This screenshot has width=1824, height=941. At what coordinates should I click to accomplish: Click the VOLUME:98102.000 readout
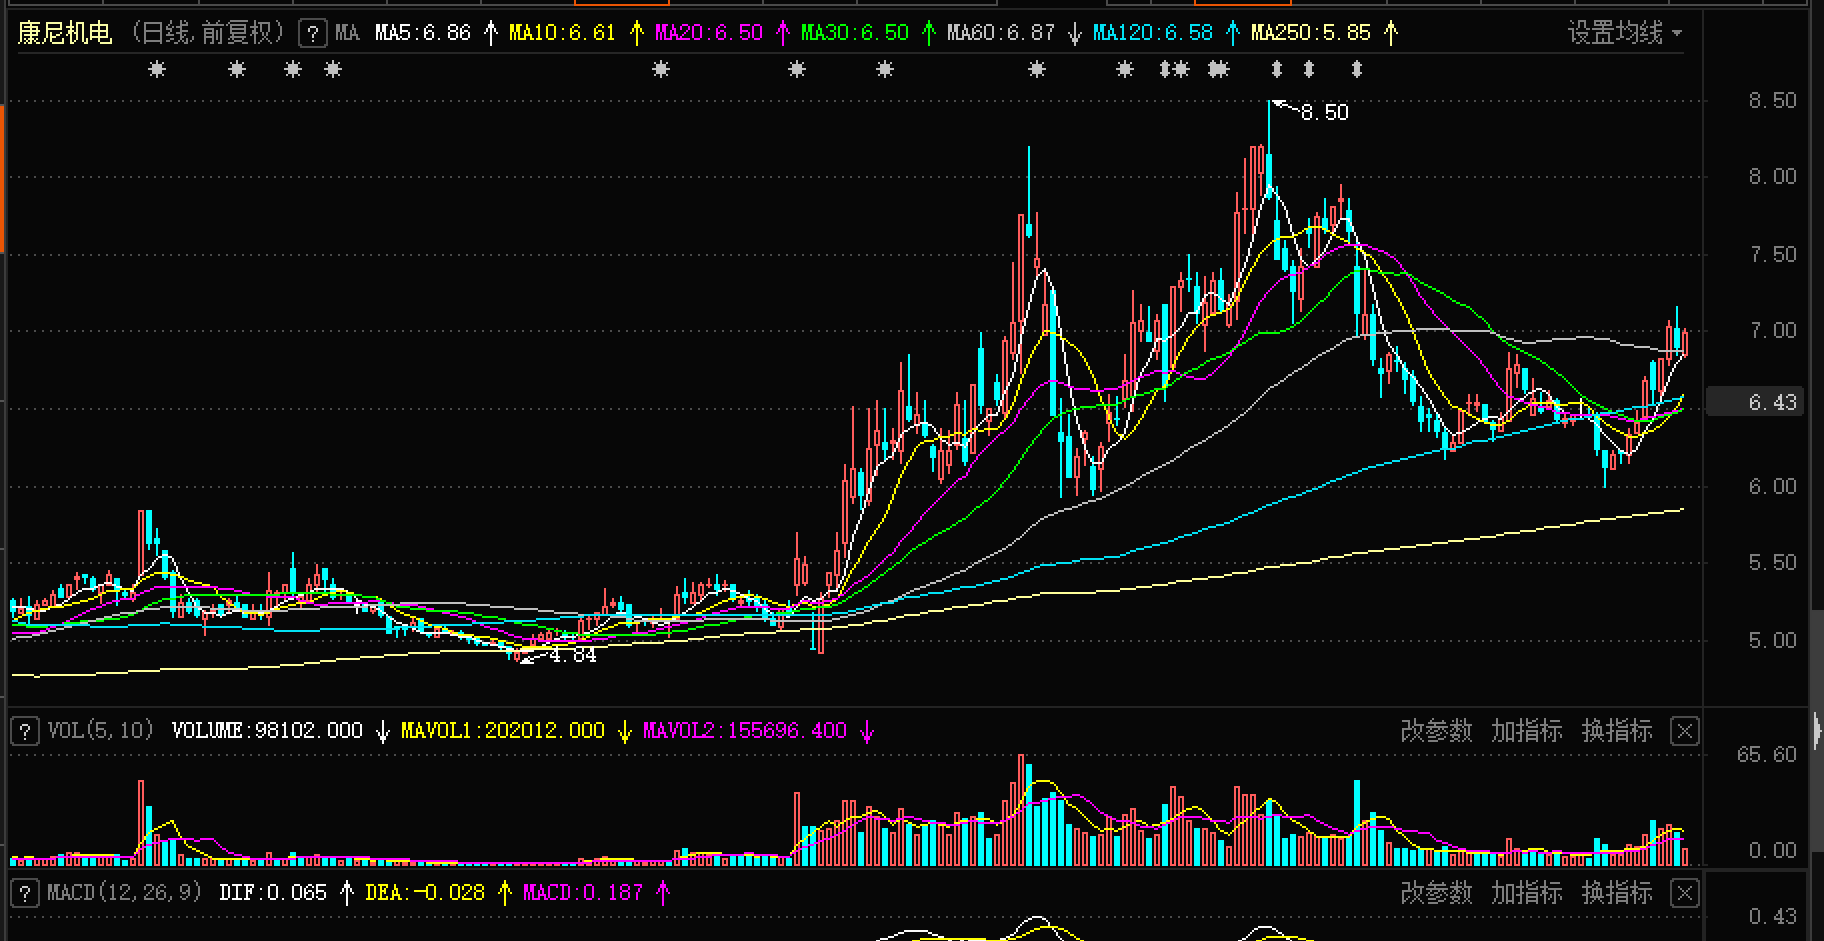[267, 732]
